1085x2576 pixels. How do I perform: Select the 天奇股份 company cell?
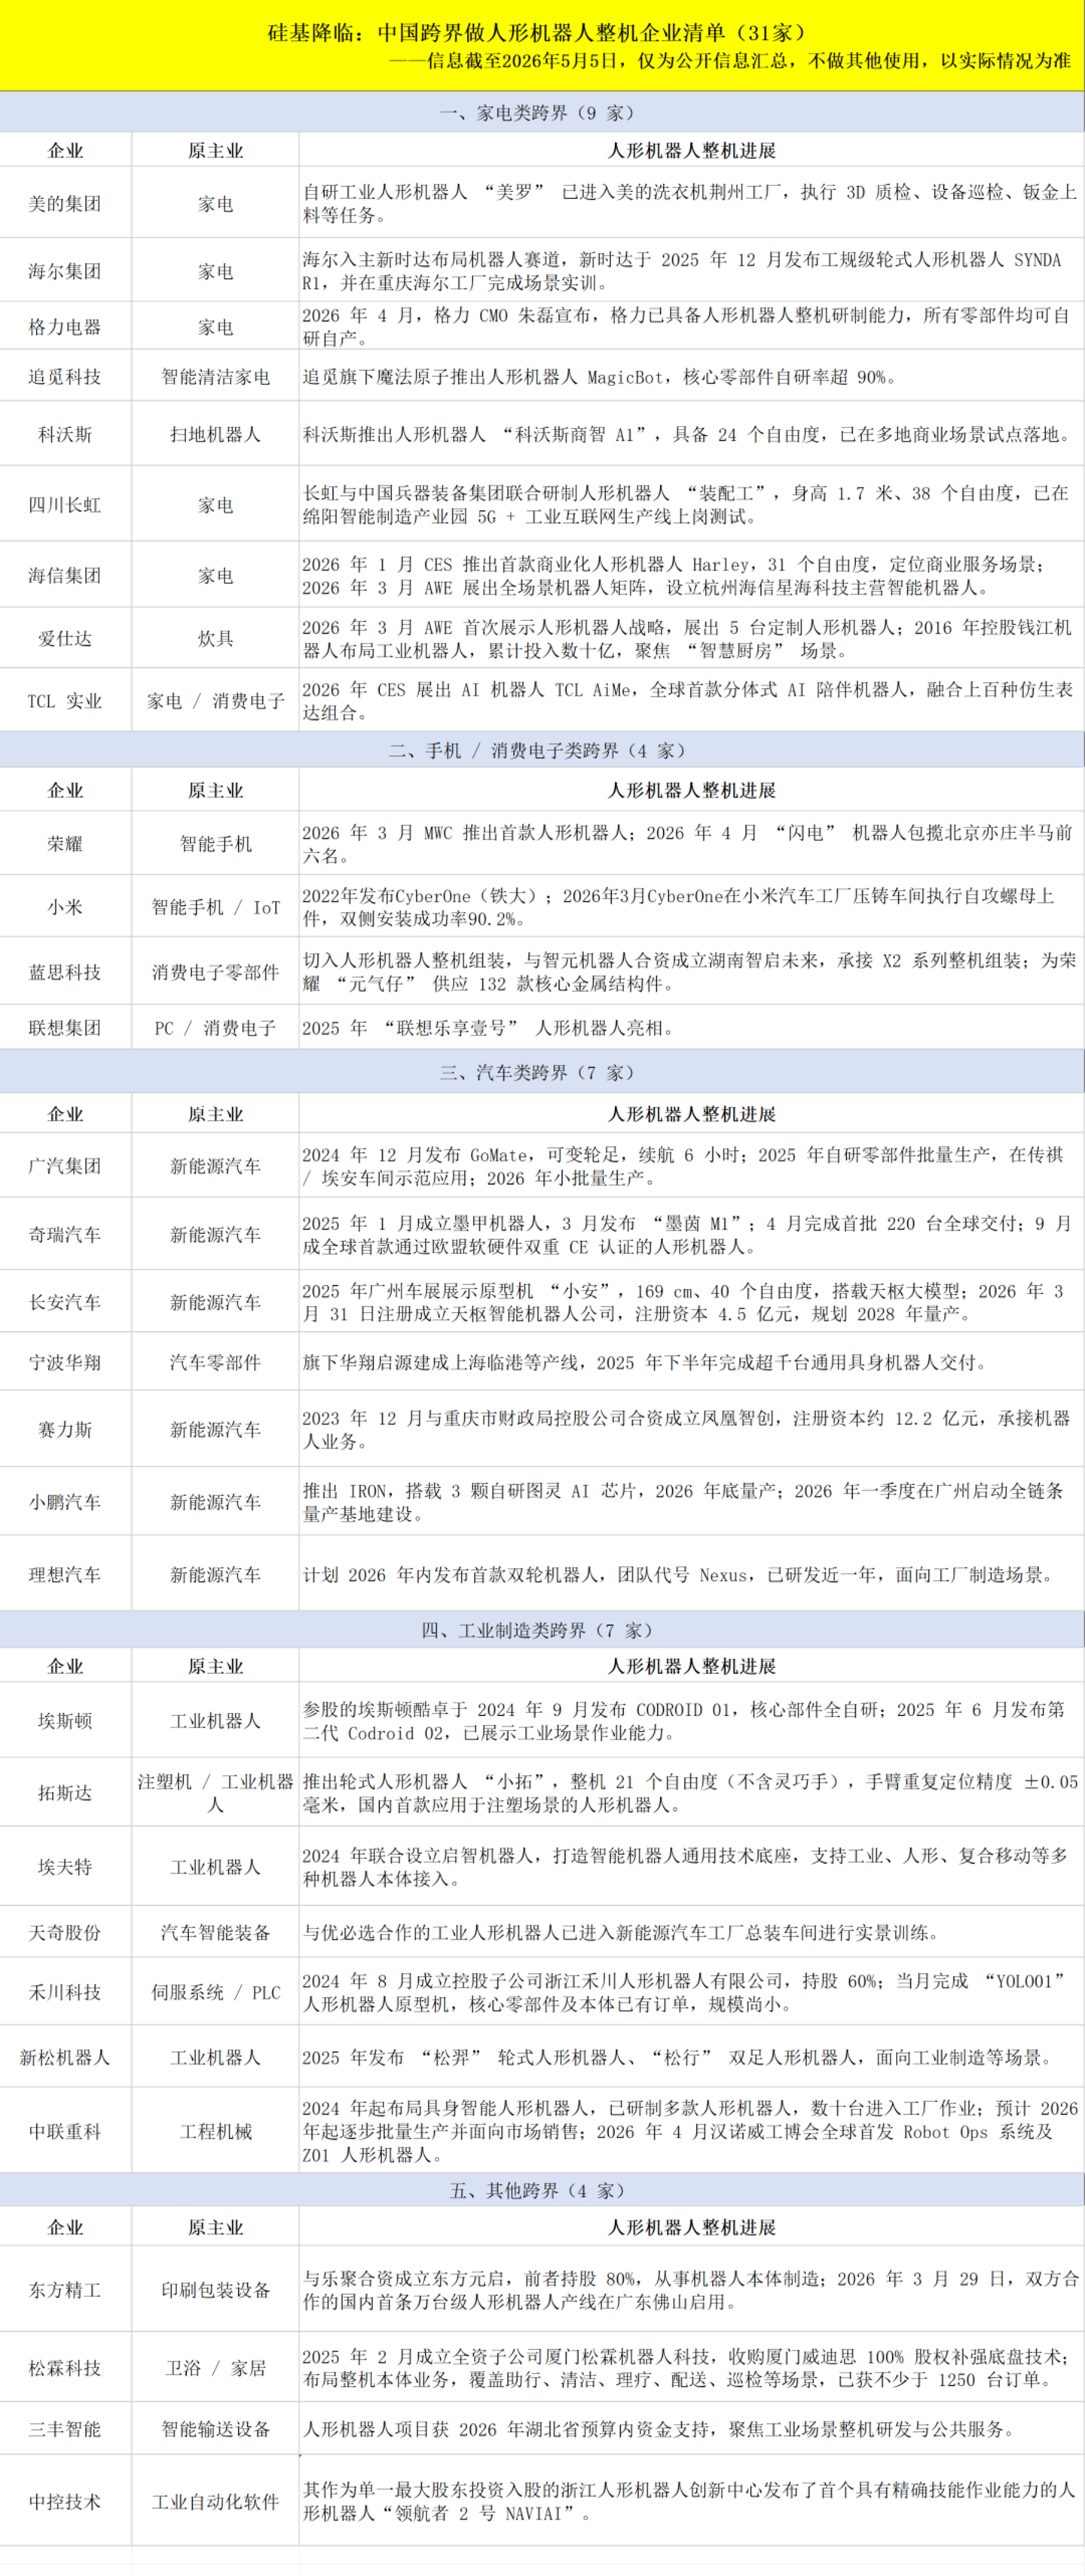click(65, 1933)
